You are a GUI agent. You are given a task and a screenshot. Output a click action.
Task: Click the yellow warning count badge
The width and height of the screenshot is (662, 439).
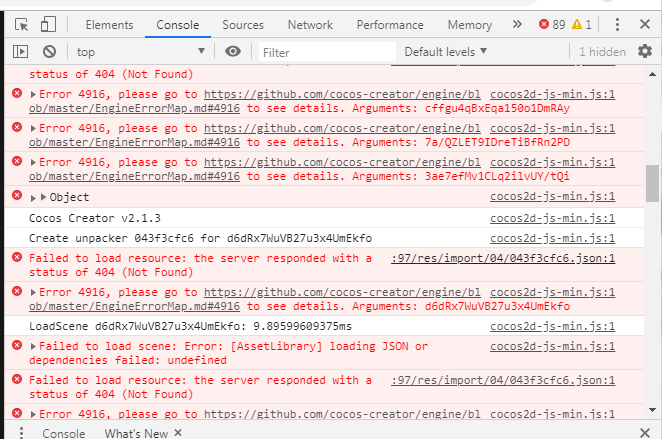tap(582, 25)
